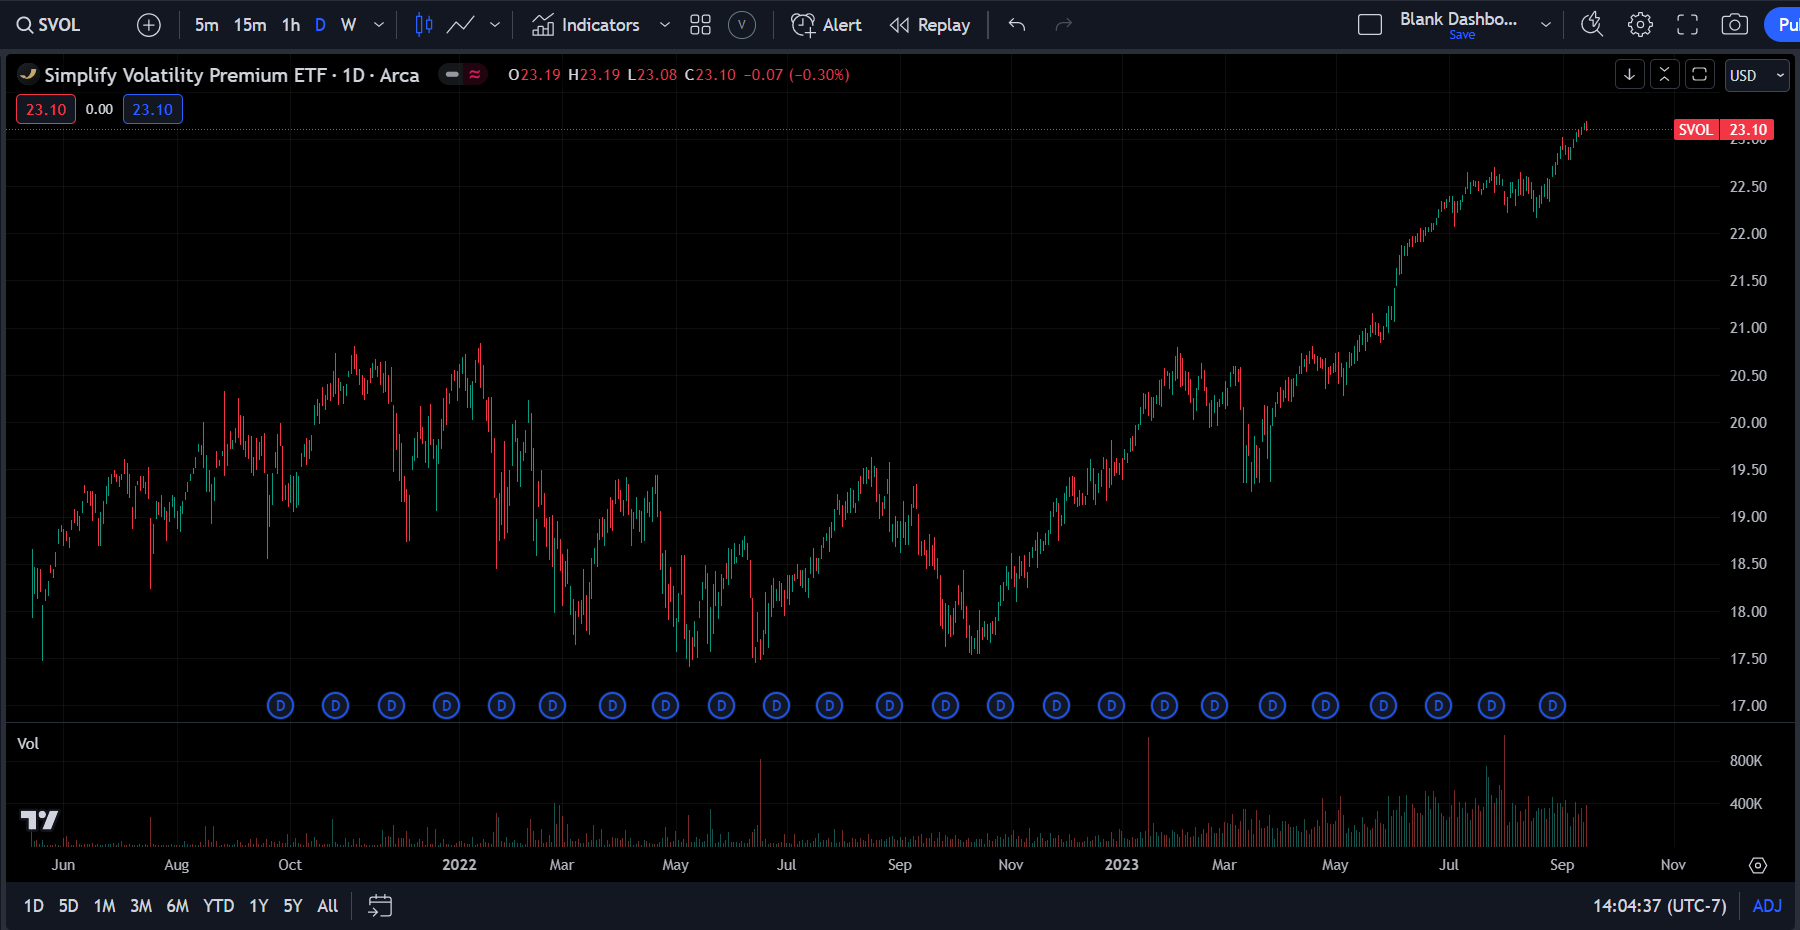Collapse the chart pane
Screen dimensions: 1800x930
pyautogui.click(x=1664, y=75)
